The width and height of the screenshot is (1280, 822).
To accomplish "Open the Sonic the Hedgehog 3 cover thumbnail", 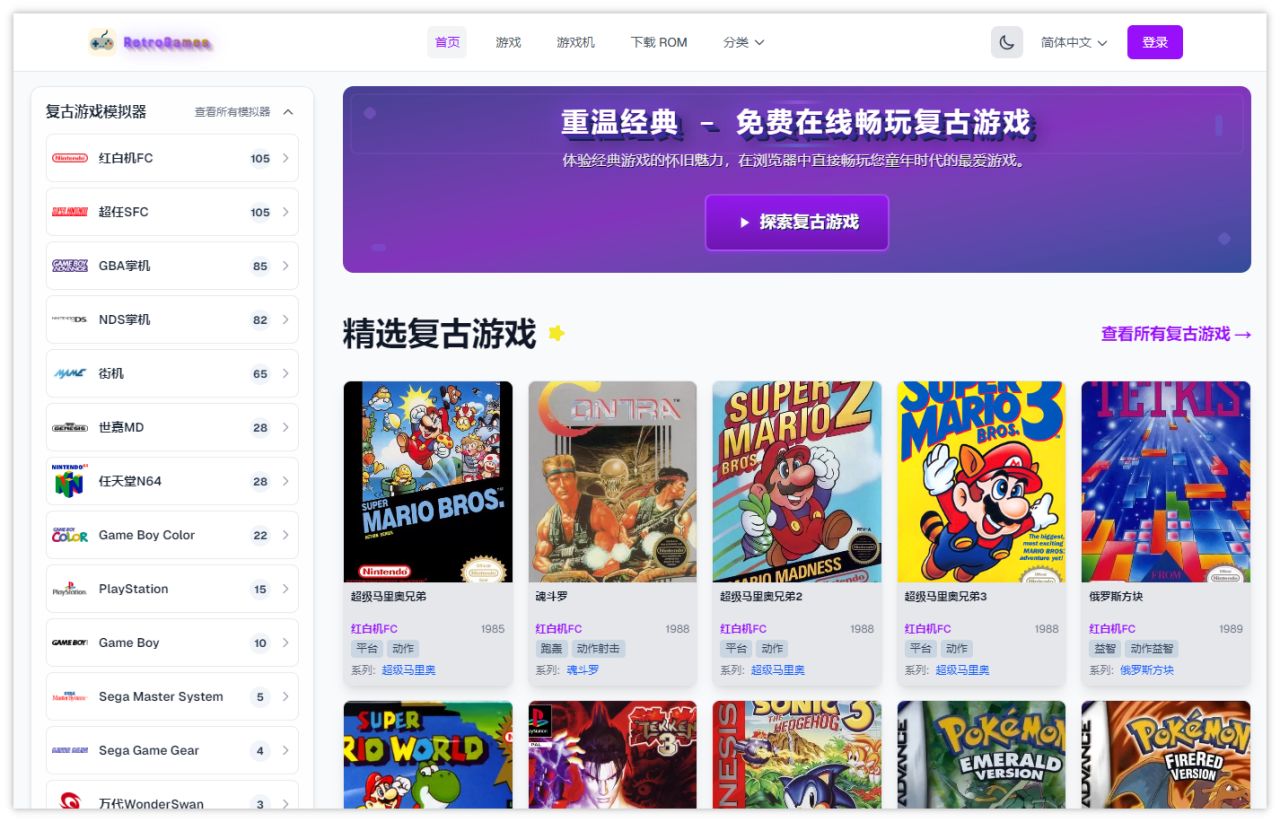I will coord(797,754).
